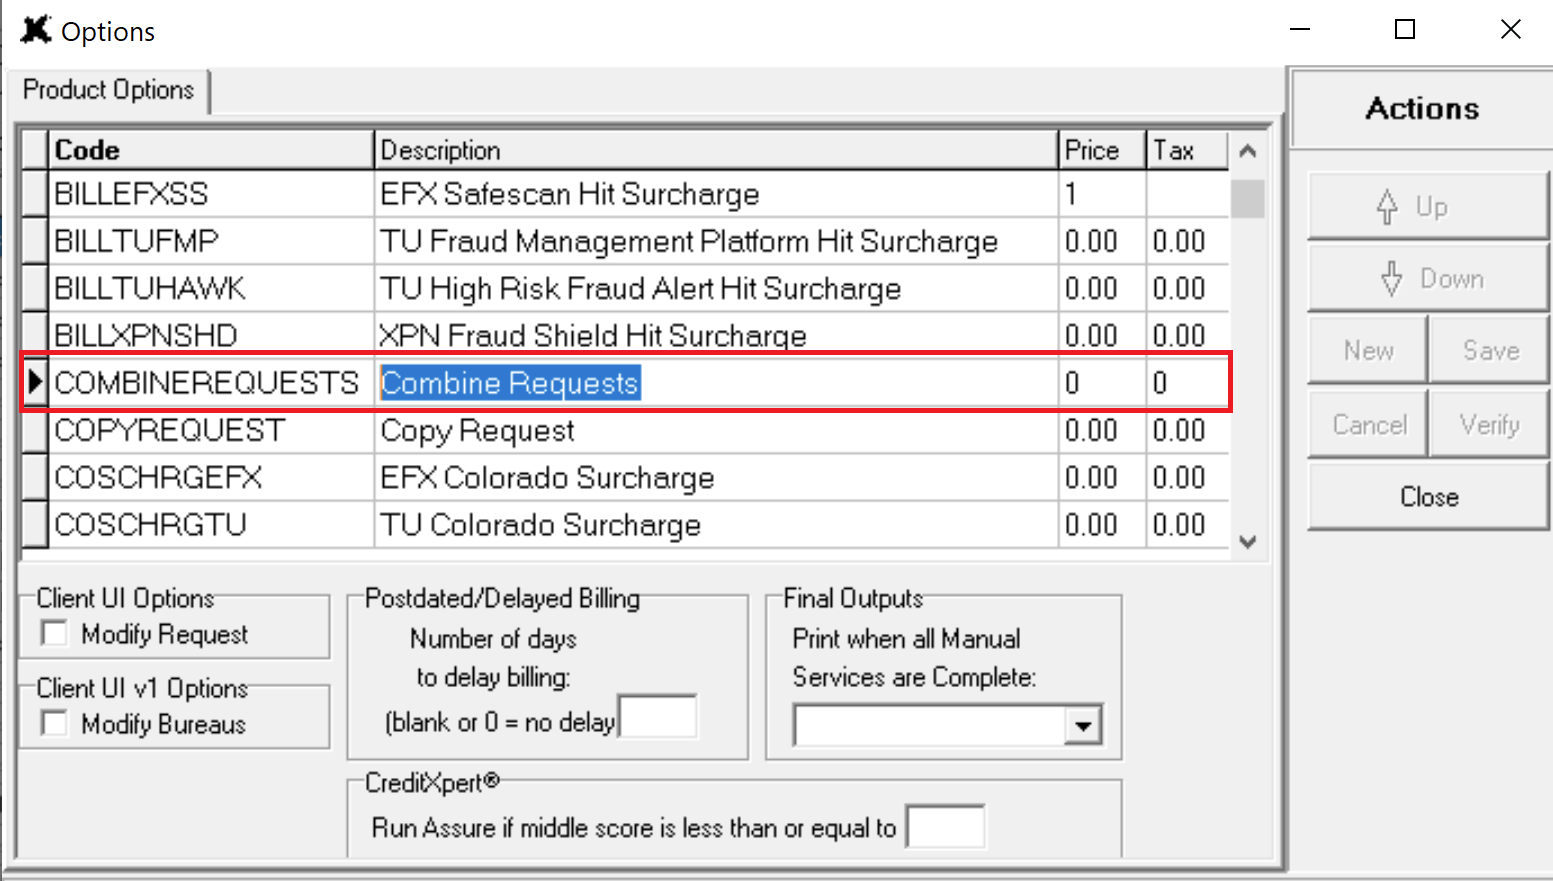1553x881 pixels.
Task: Click the price cell of BILLEFXSS row
Action: click(1102, 194)
